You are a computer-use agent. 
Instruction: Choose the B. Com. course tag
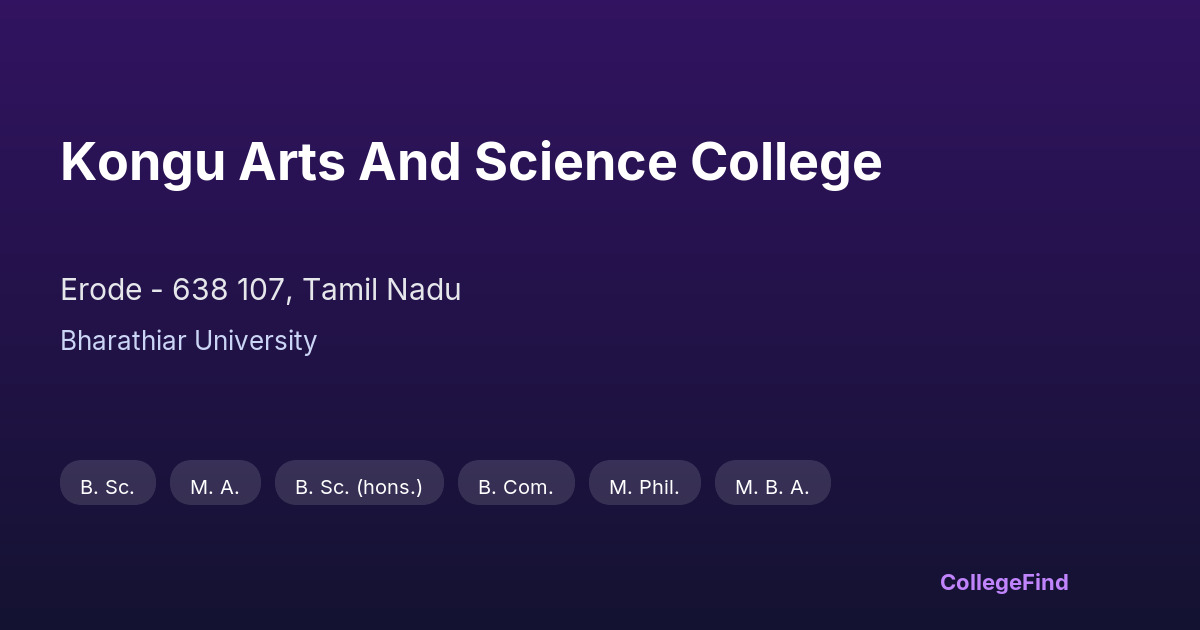pos(516,487)
